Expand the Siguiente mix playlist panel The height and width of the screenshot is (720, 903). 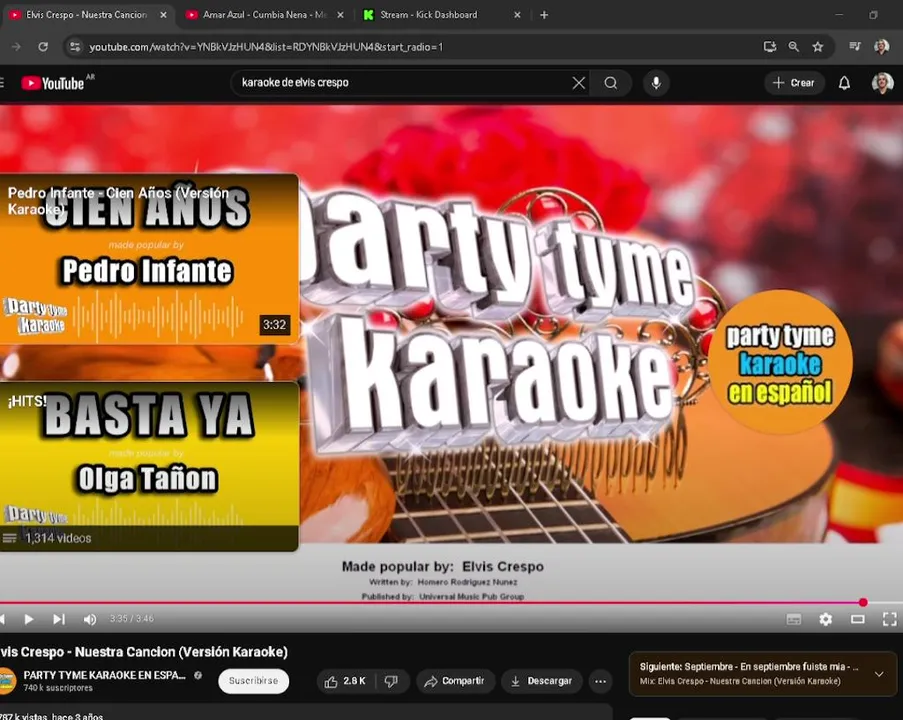pos(879,674)
